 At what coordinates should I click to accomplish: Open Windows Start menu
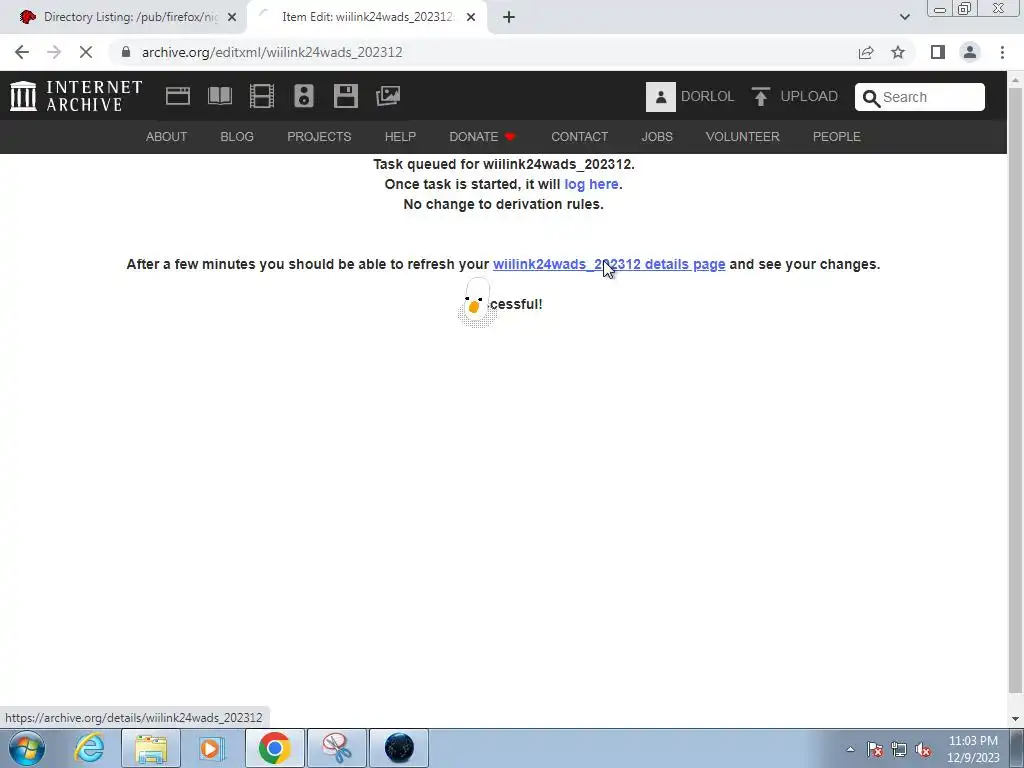[27, 748]
